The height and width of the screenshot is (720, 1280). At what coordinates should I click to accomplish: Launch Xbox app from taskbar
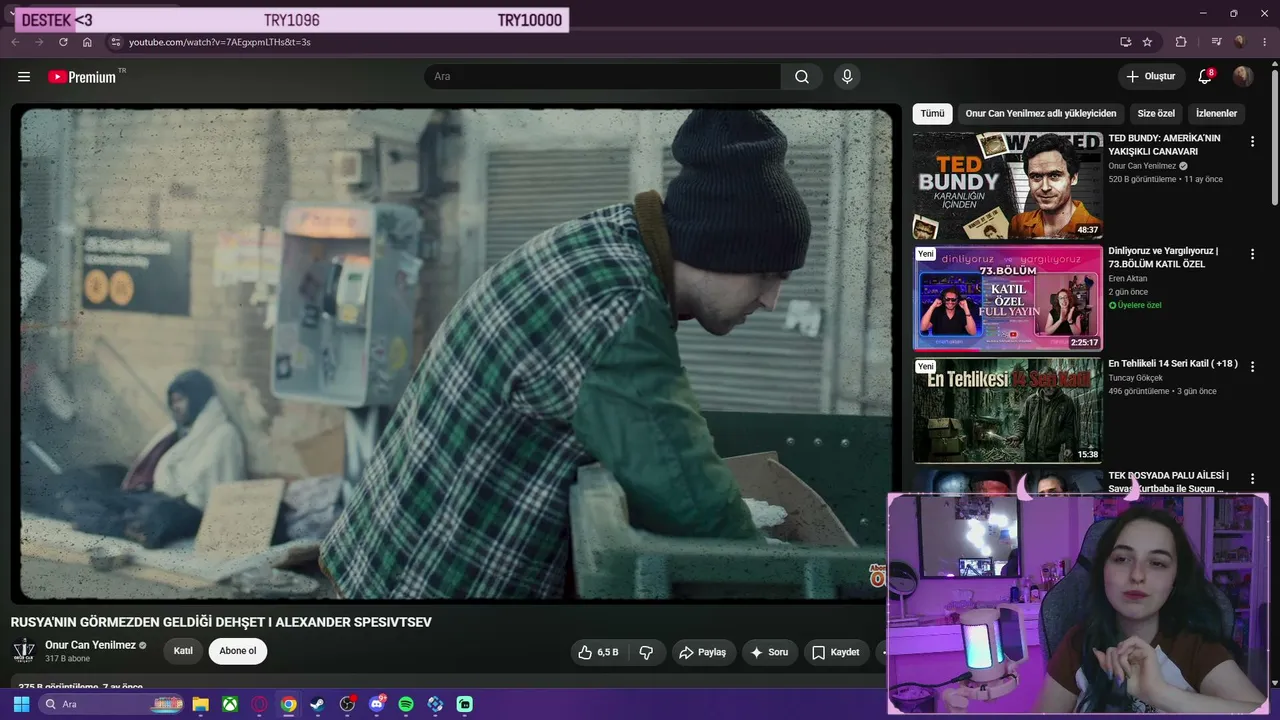[230, 704]
